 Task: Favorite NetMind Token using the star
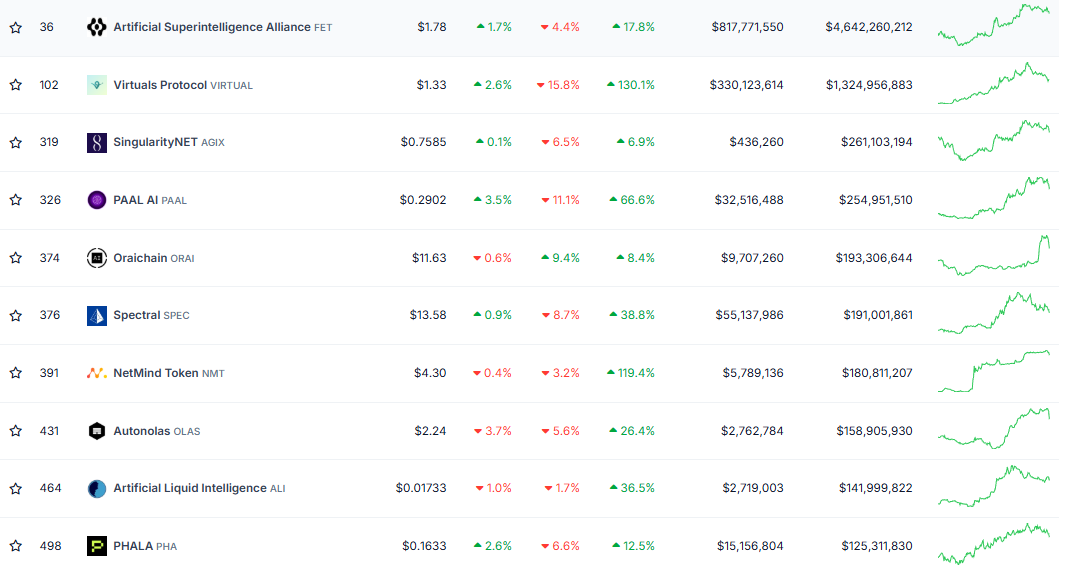15,373
